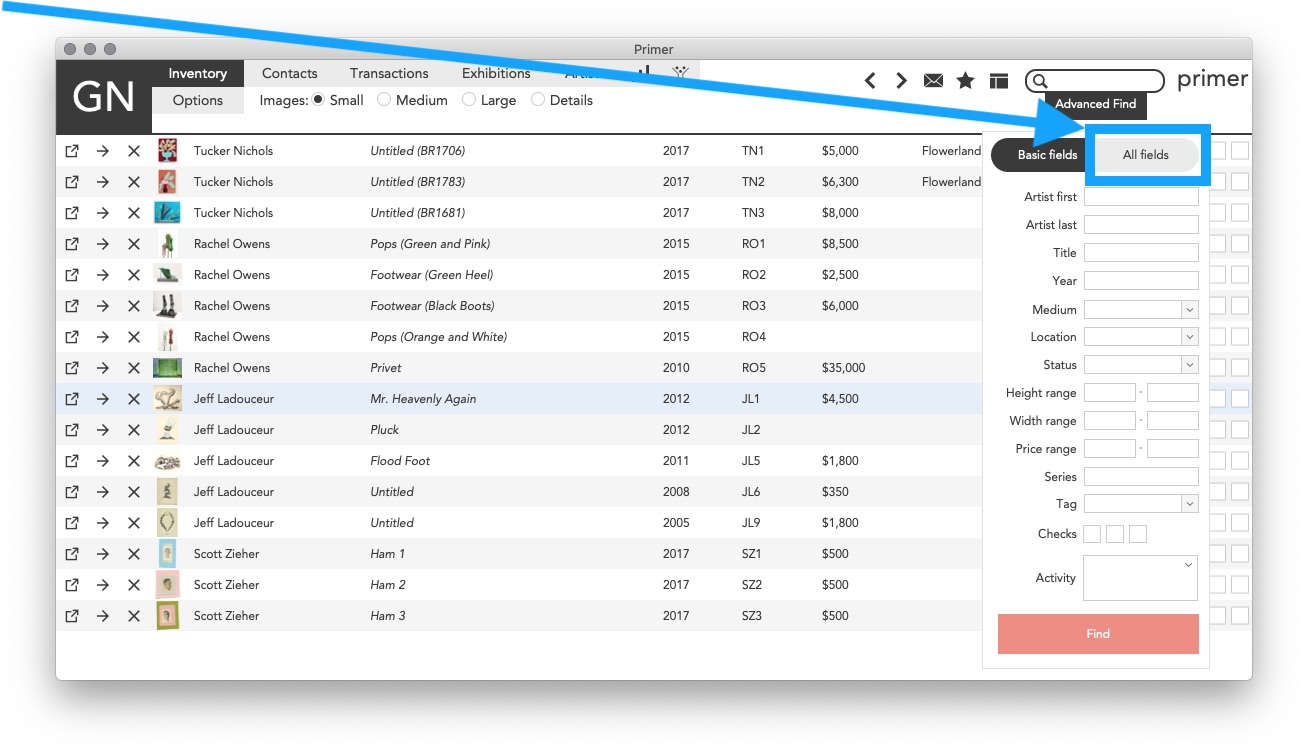Click the envelope icon in the top toolbar
The image size is (1308, 754).
933,80
